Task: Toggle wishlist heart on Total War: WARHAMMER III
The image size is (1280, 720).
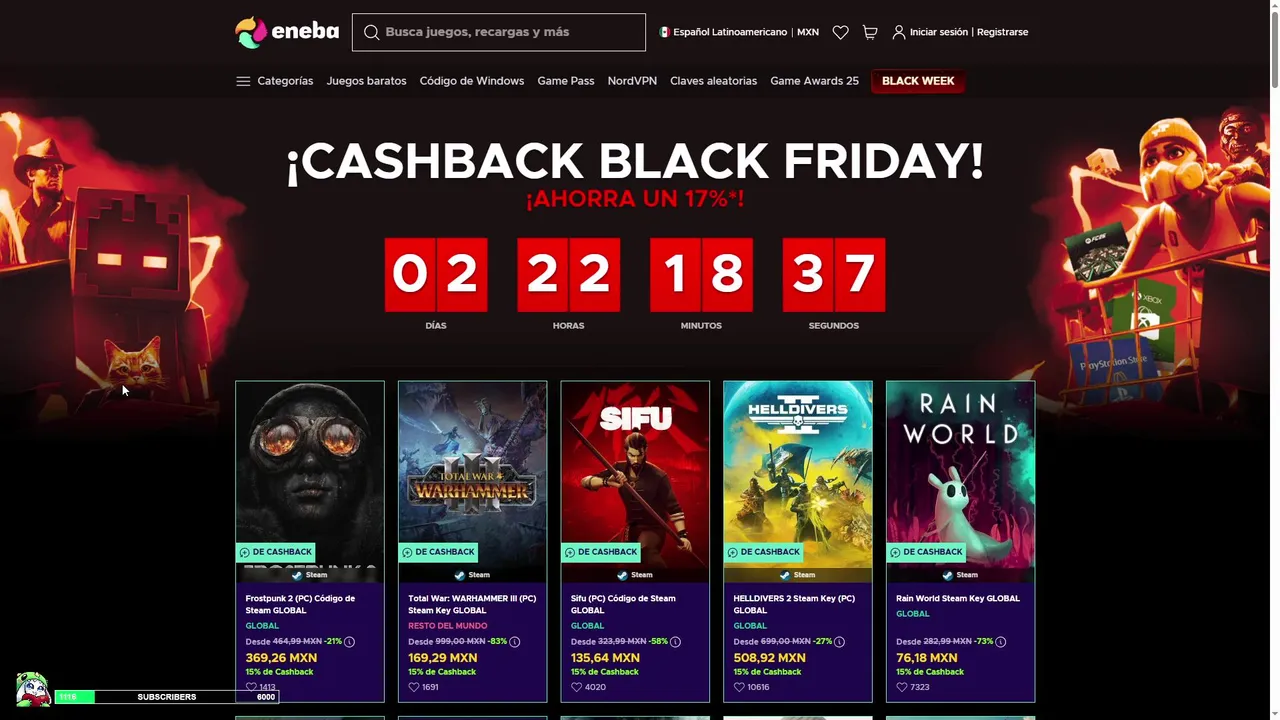Action: [x=414, y=687]
